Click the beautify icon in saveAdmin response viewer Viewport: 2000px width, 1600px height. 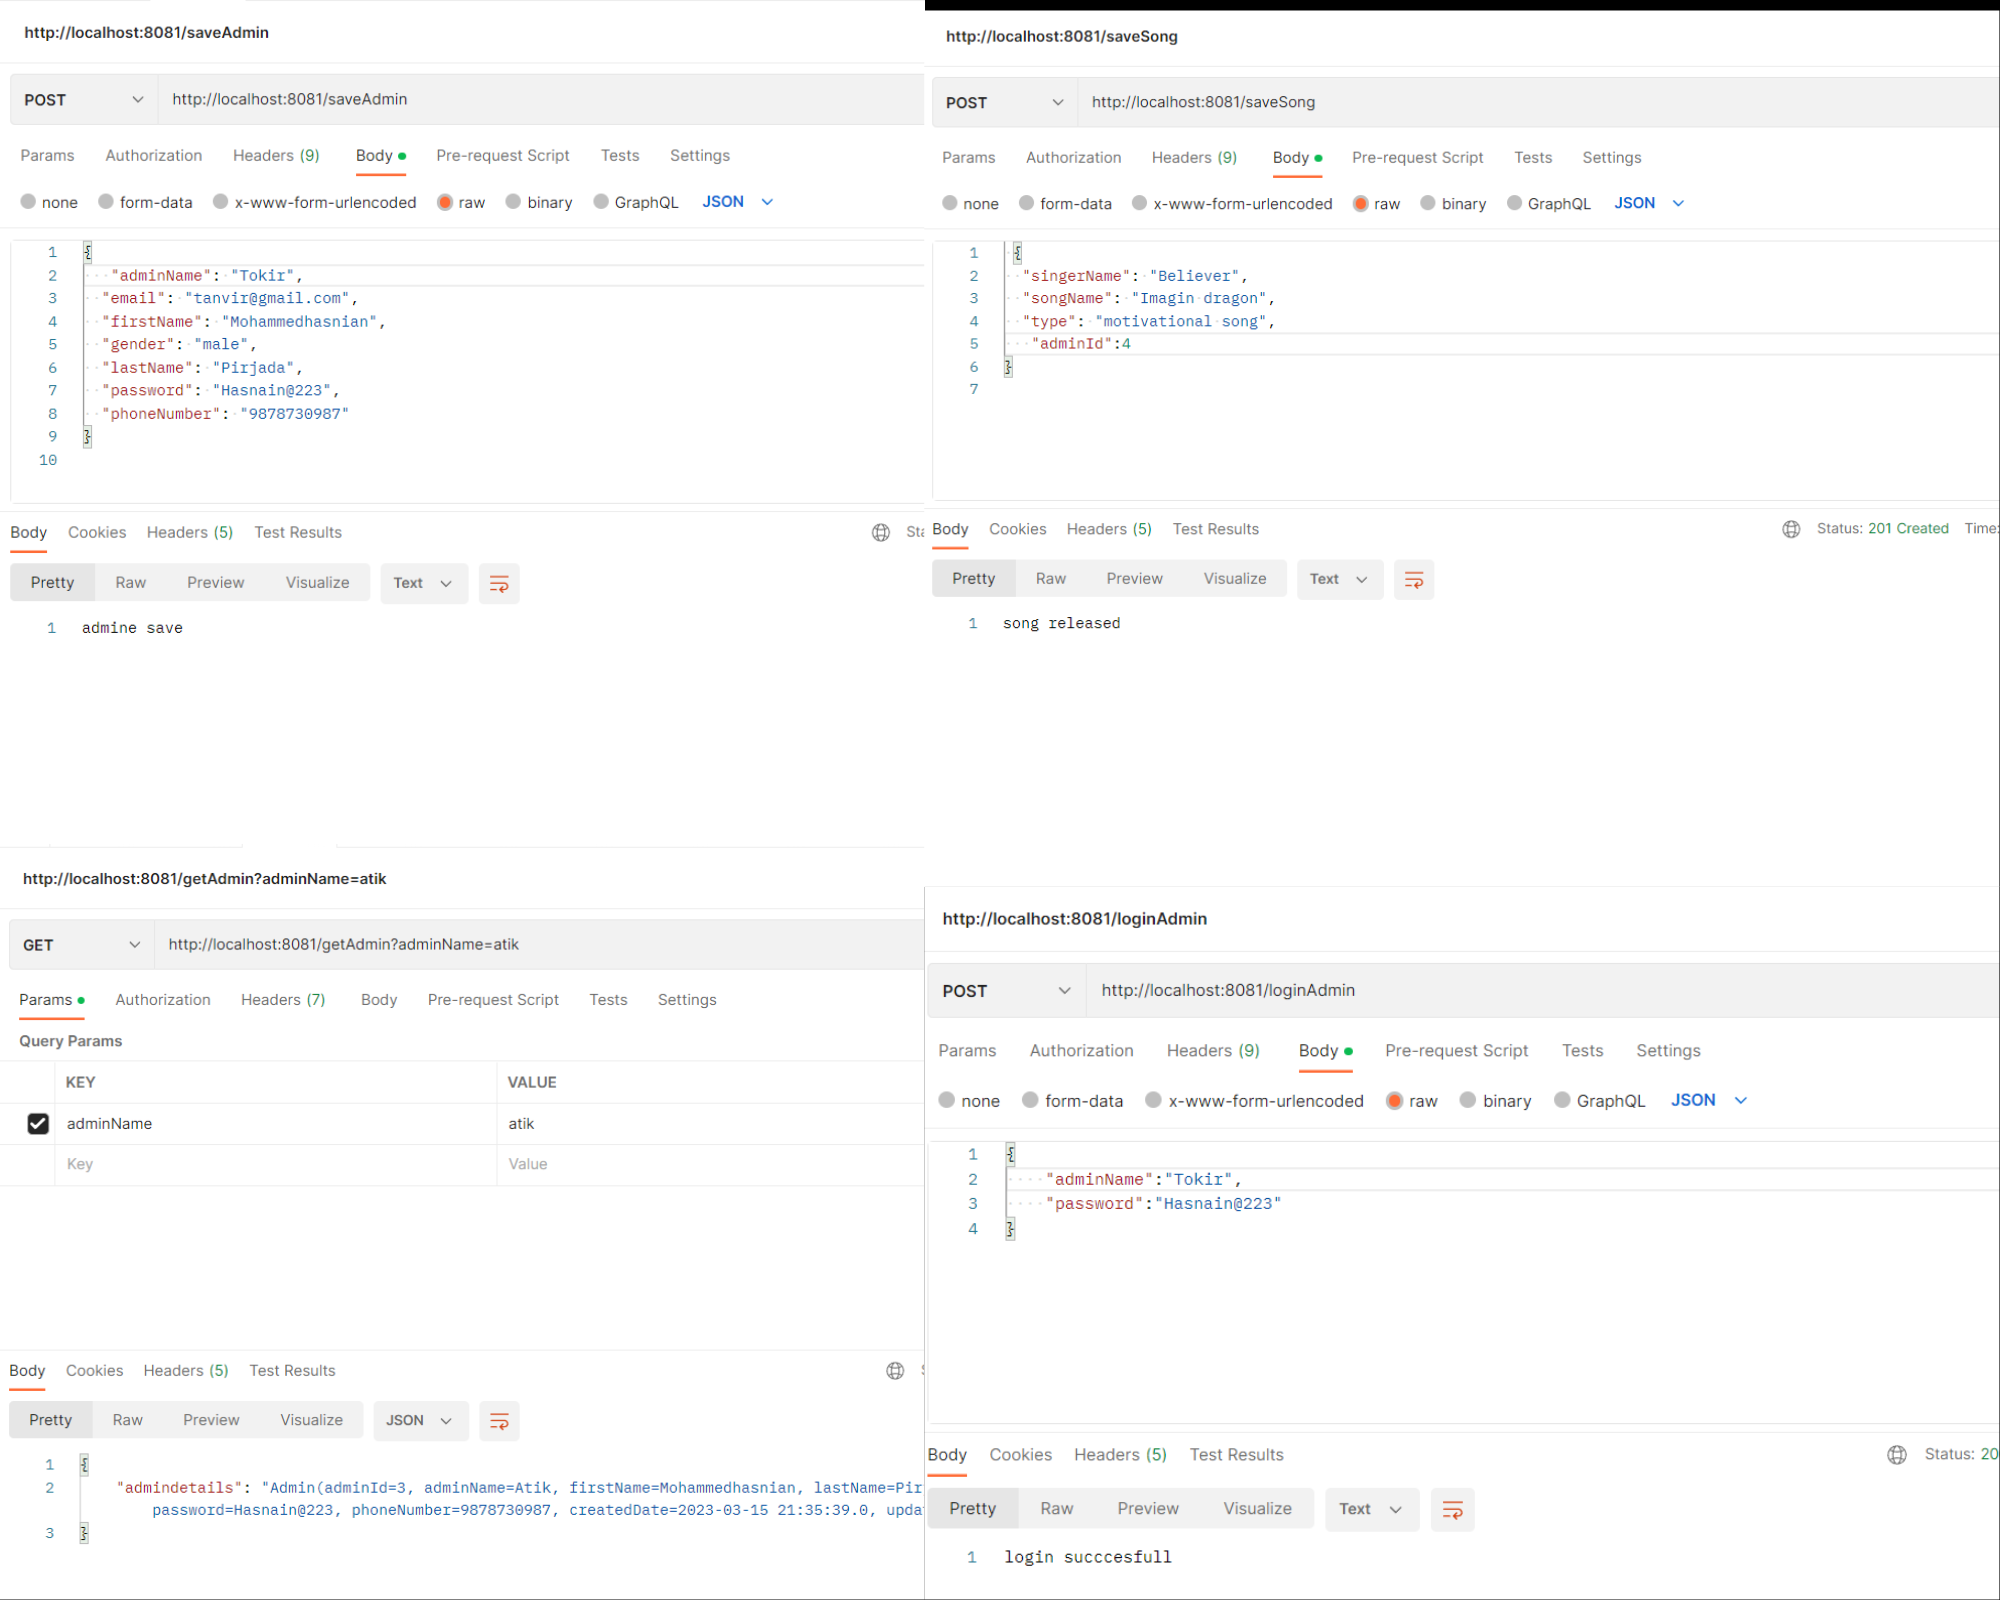click(498, 583)
